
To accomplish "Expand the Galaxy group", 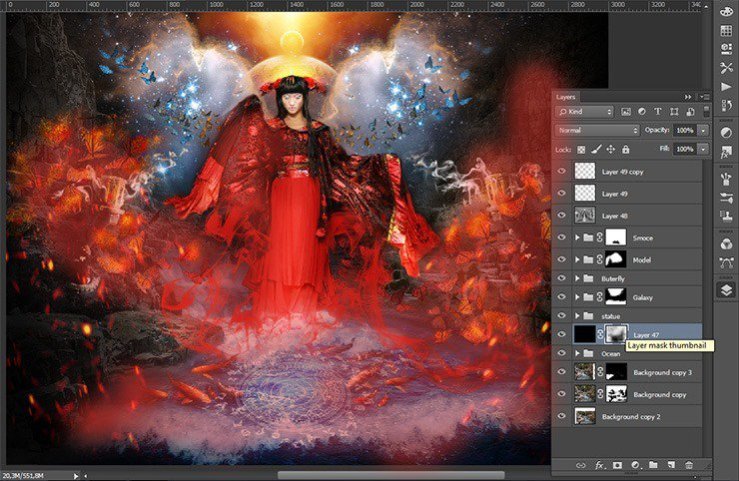I will click(577, 297).
